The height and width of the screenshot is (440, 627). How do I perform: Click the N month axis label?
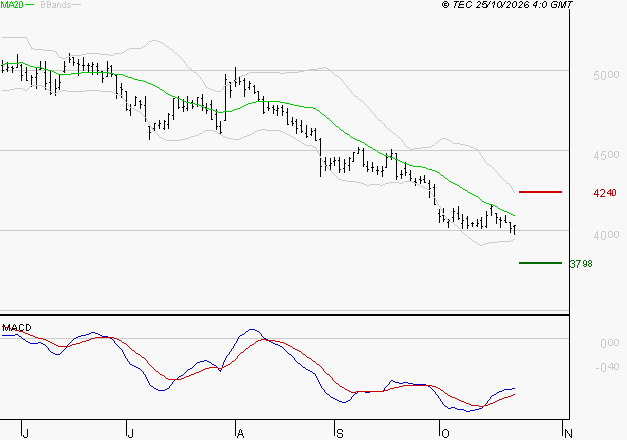tap(568, 433)
